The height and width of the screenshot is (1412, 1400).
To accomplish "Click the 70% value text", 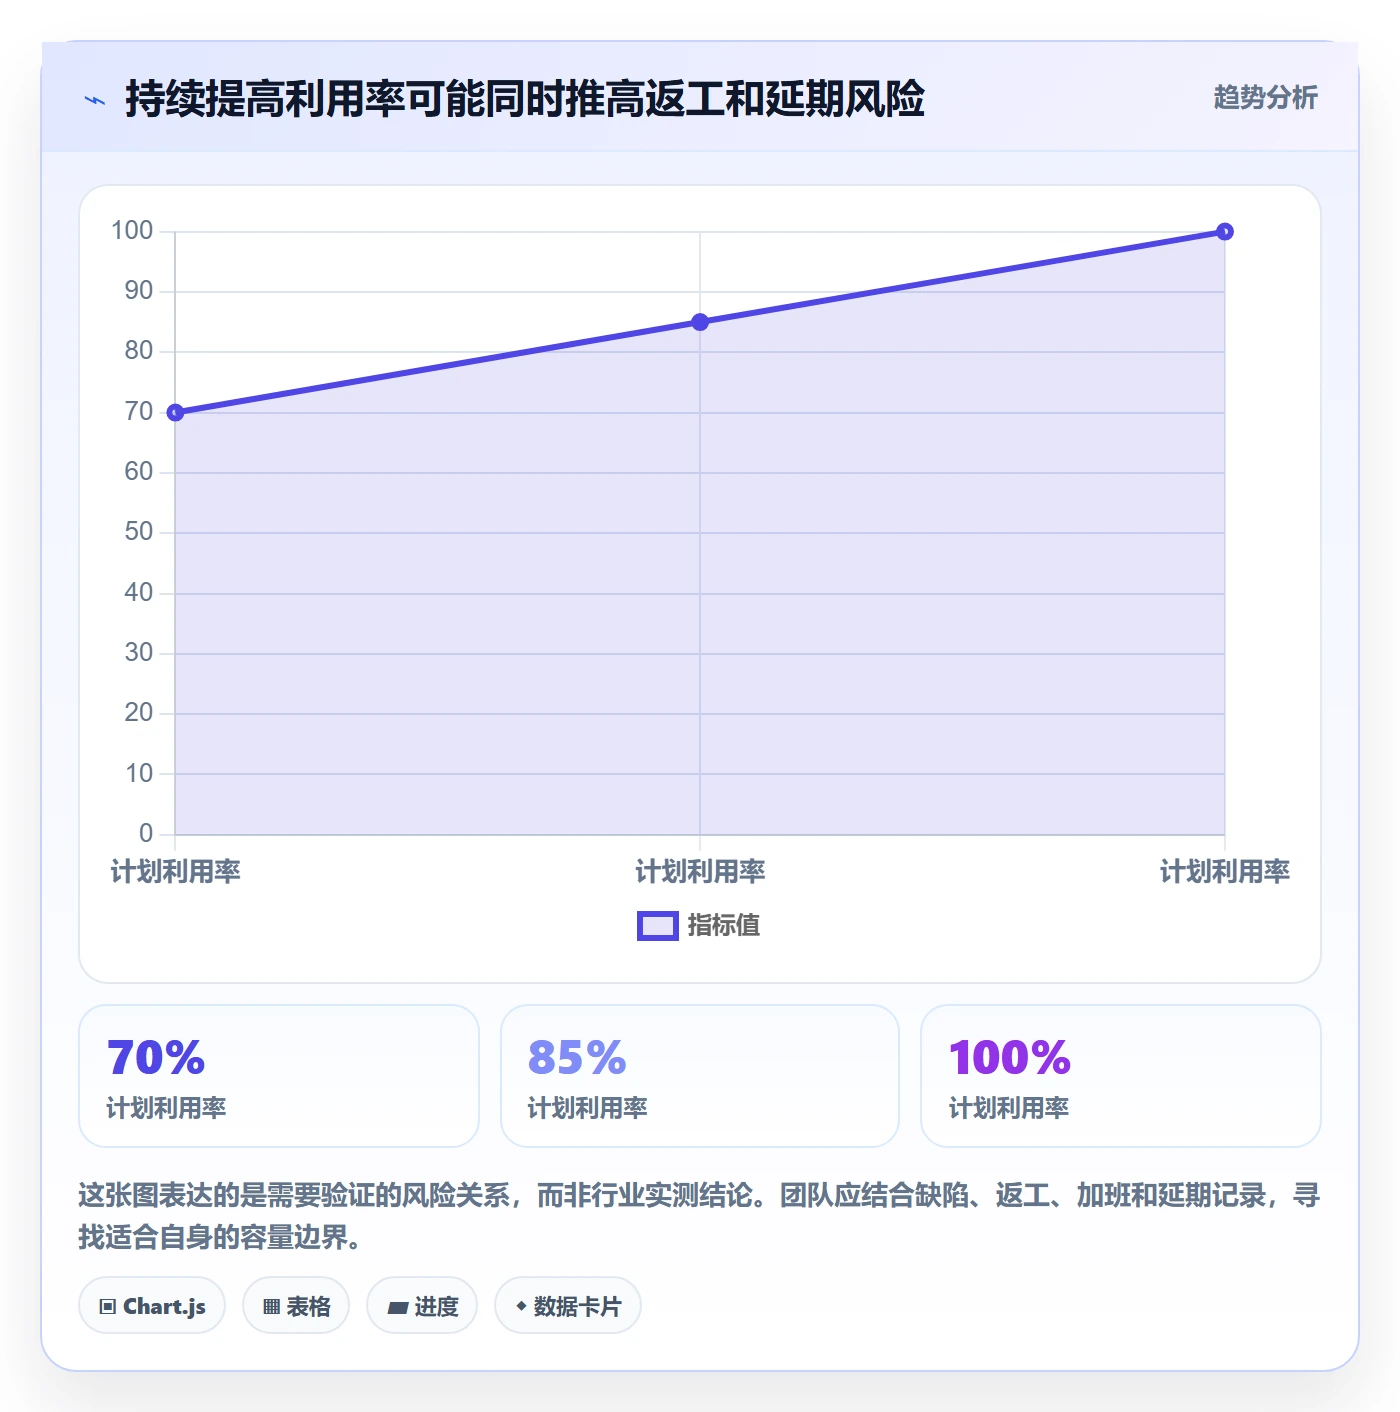I will [x=156, y=1058].
